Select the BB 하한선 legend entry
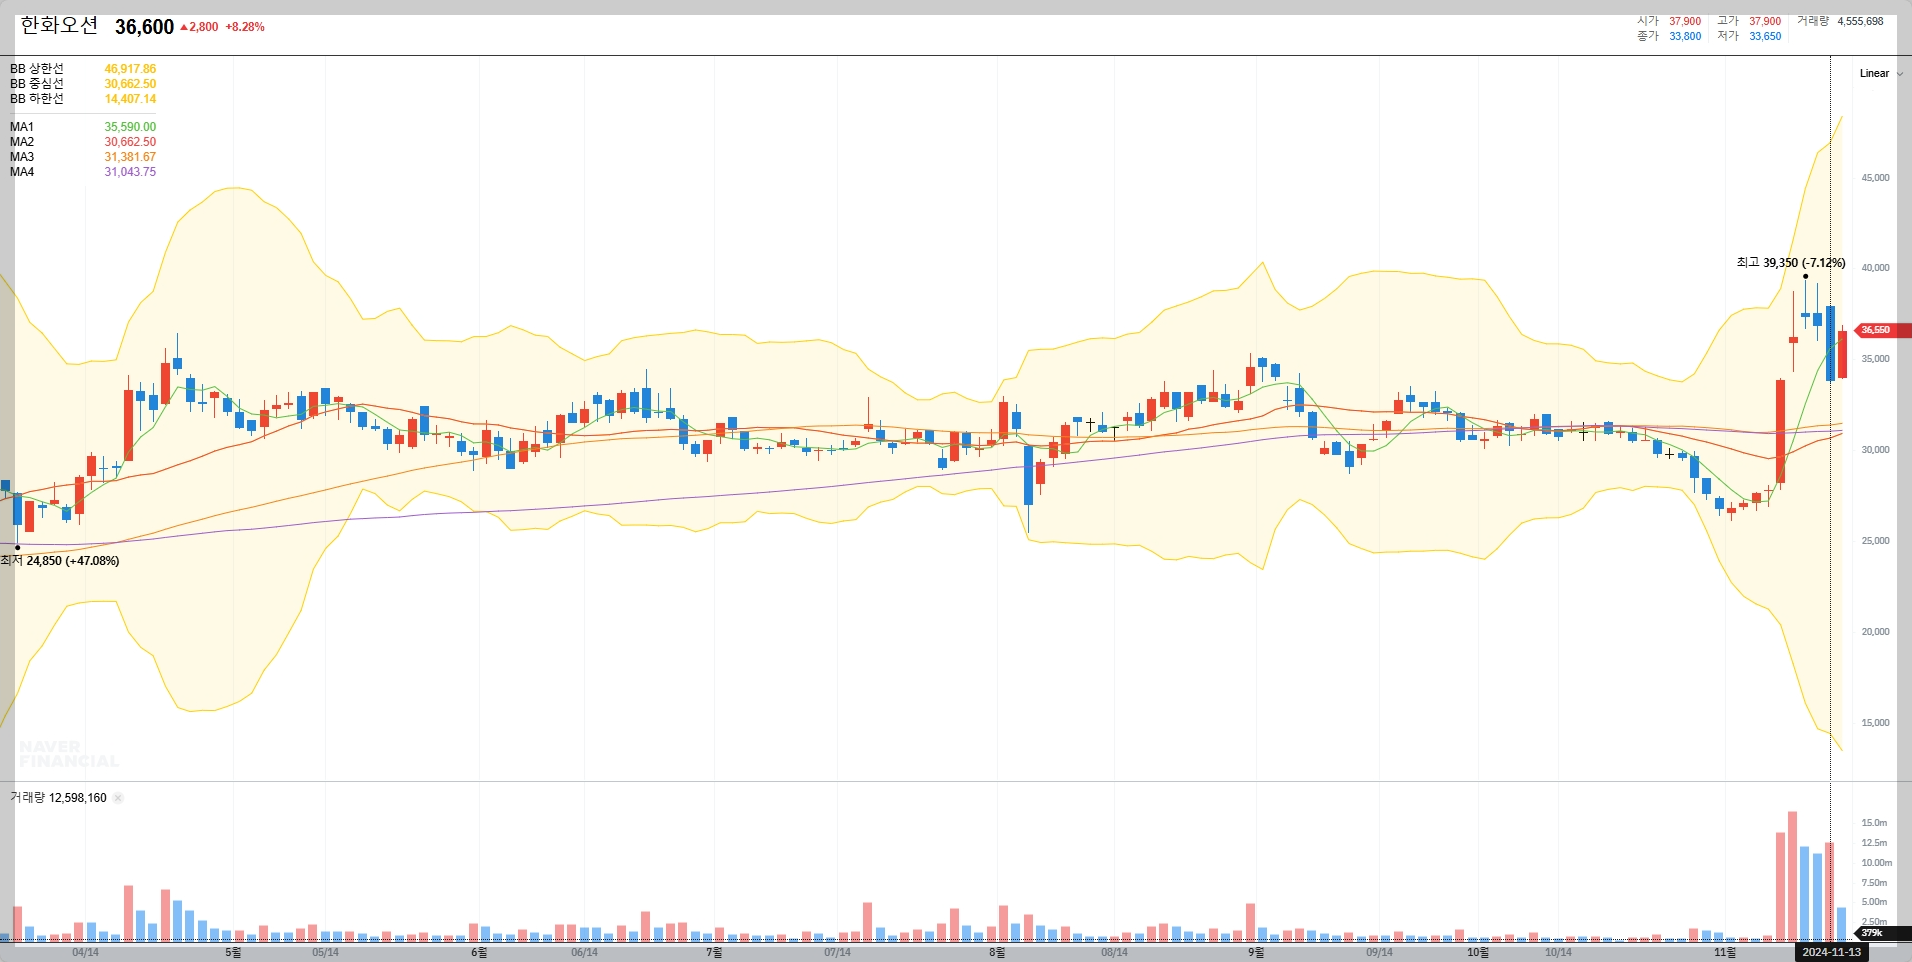The height and width of the screenshot is (962, 1912). click(37, 99)
